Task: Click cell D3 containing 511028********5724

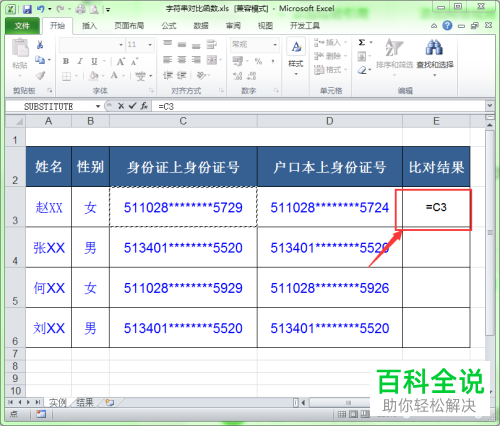Action: [x=329, y=207]
